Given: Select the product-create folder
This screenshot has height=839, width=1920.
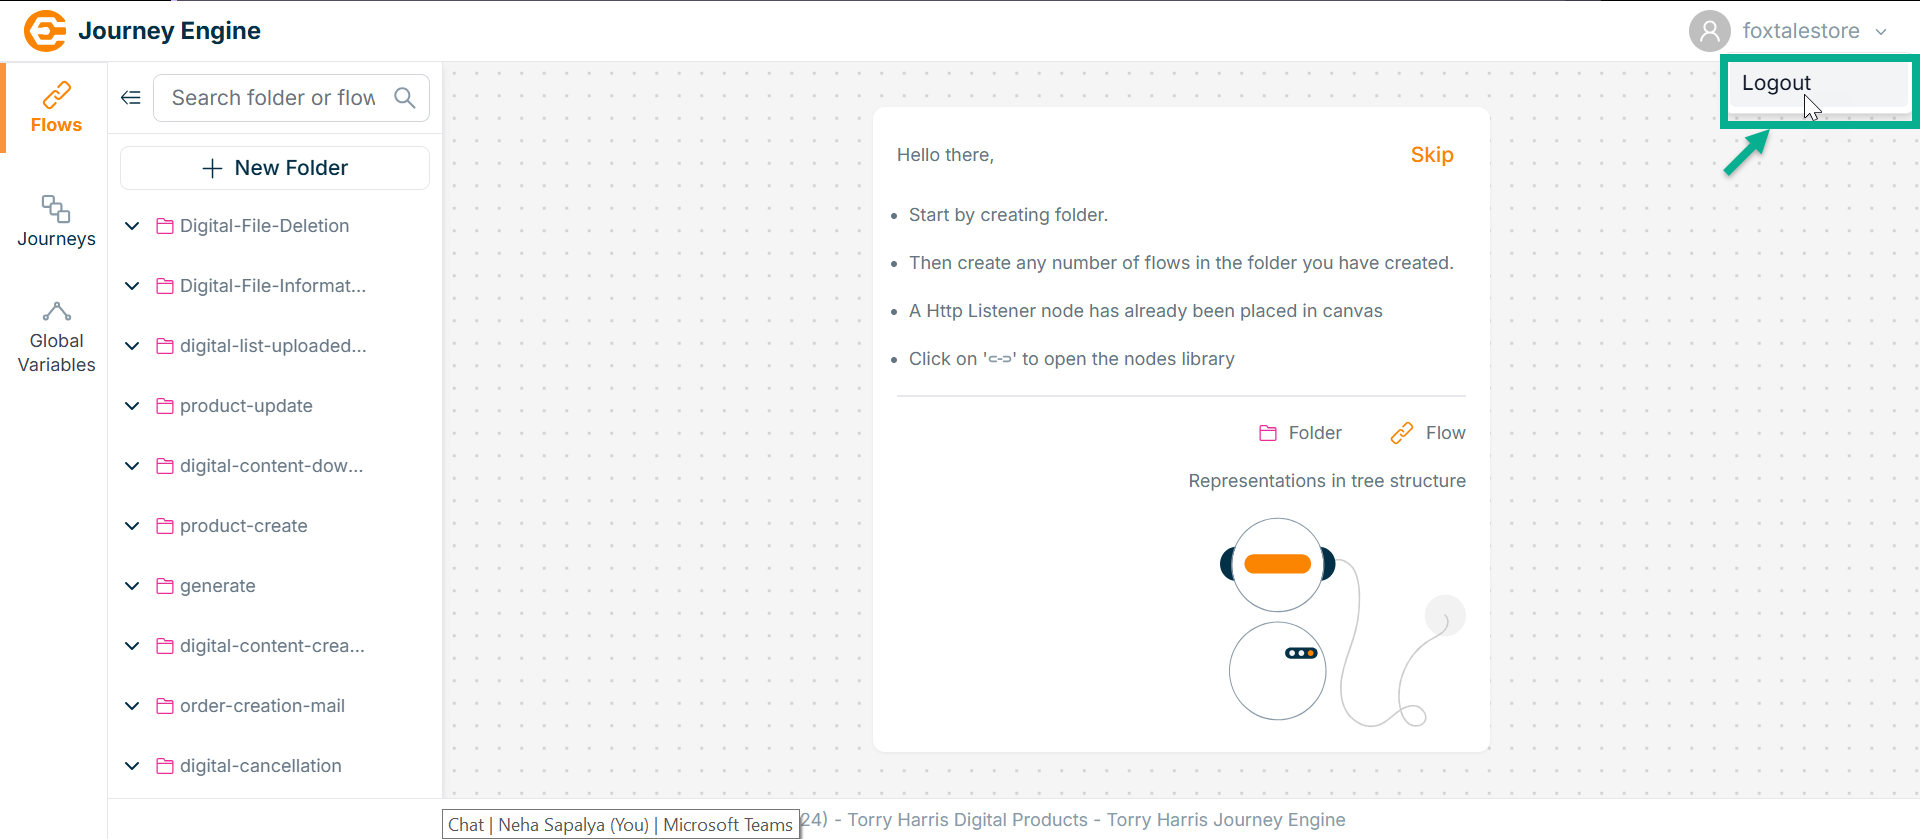Looking at the screenshot, I should 243,526.
